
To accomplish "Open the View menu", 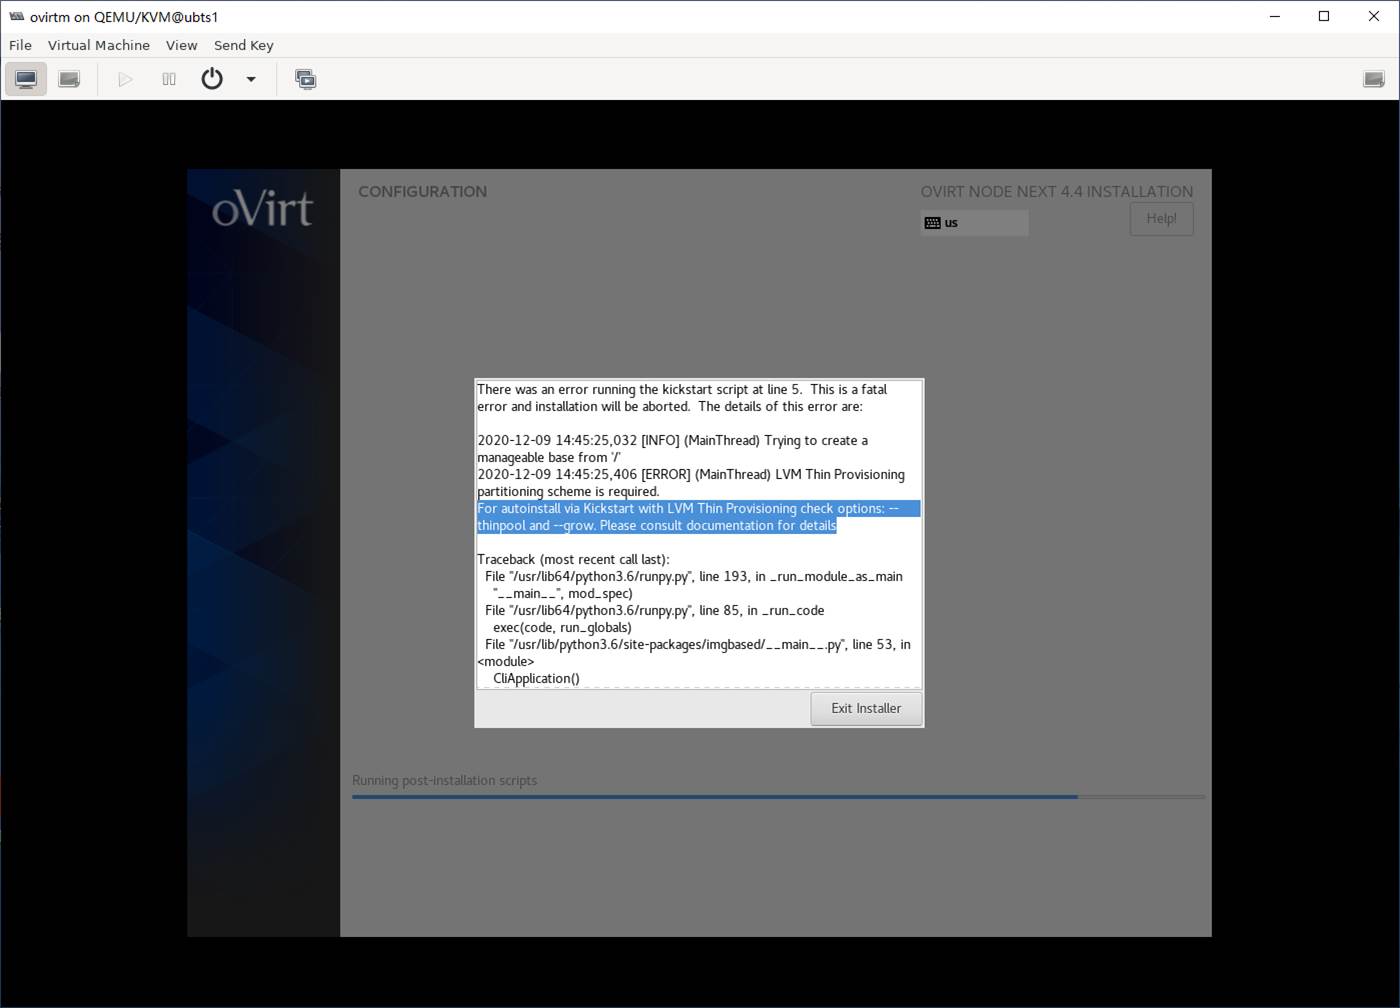I will point(181,45).
